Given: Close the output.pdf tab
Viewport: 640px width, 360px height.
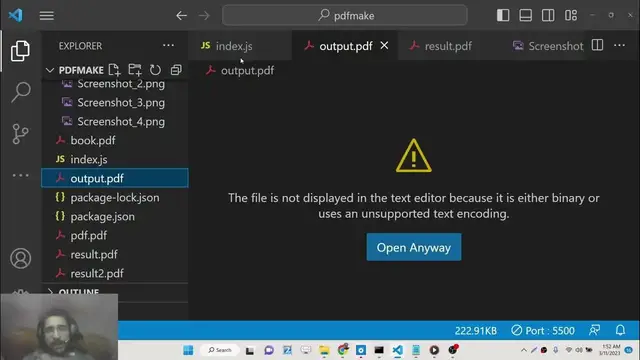Looking at the screenshot, I should pos(384,46).
